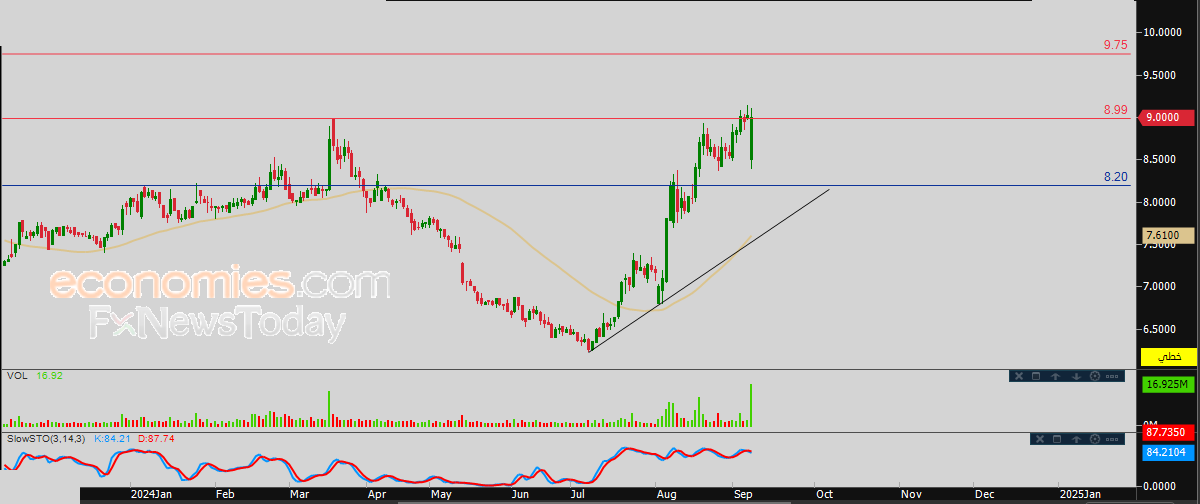Click 2024Jan on the time axis
The width and height of the screenshot is (1200, 504).
coord(151,494)
